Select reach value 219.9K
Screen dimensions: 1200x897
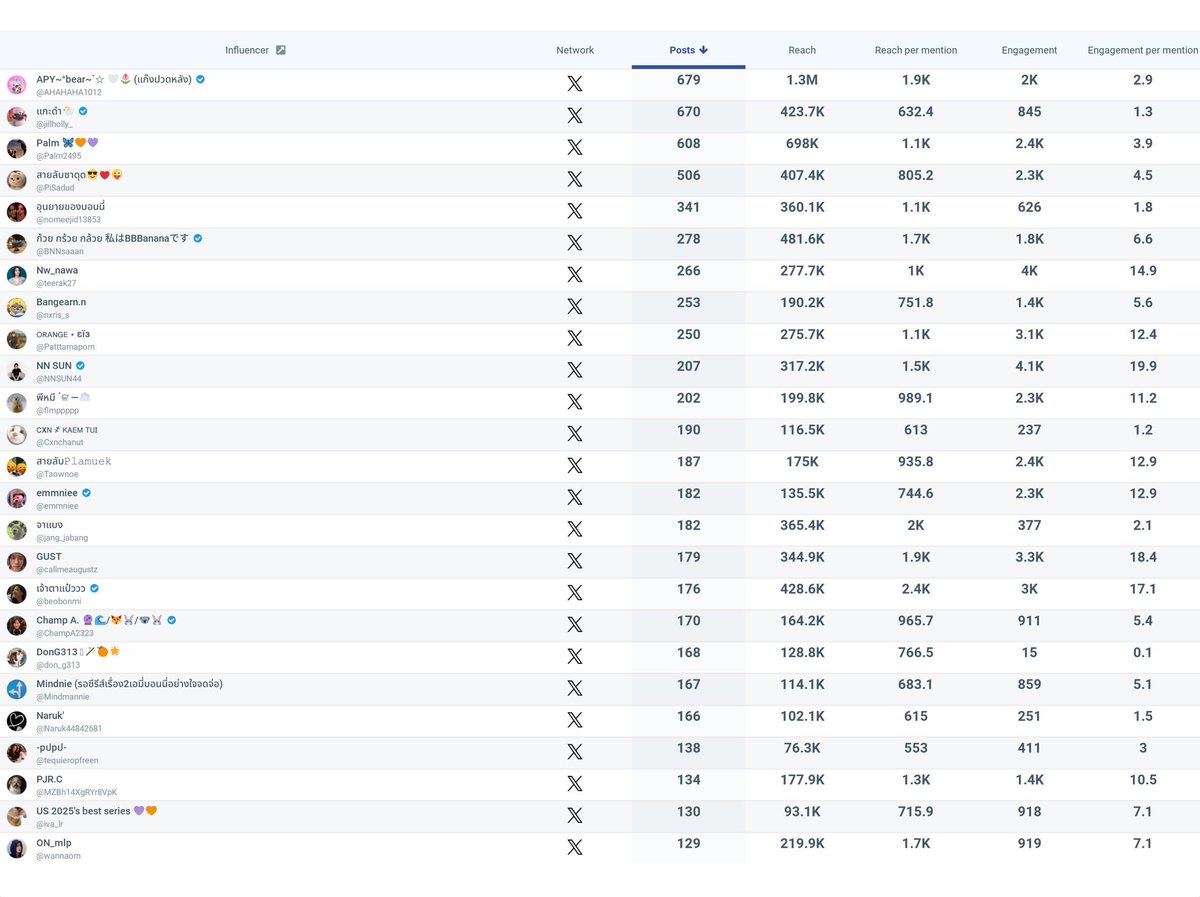[802, 843]
